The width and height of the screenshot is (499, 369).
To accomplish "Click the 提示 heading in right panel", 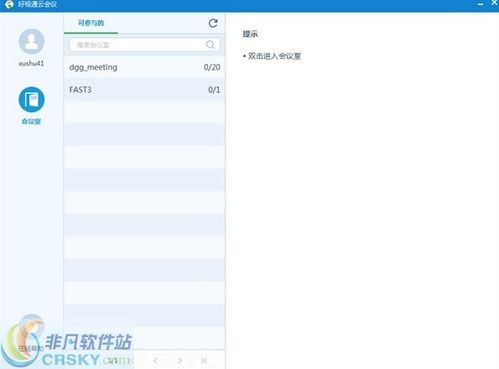I will 250,34.
